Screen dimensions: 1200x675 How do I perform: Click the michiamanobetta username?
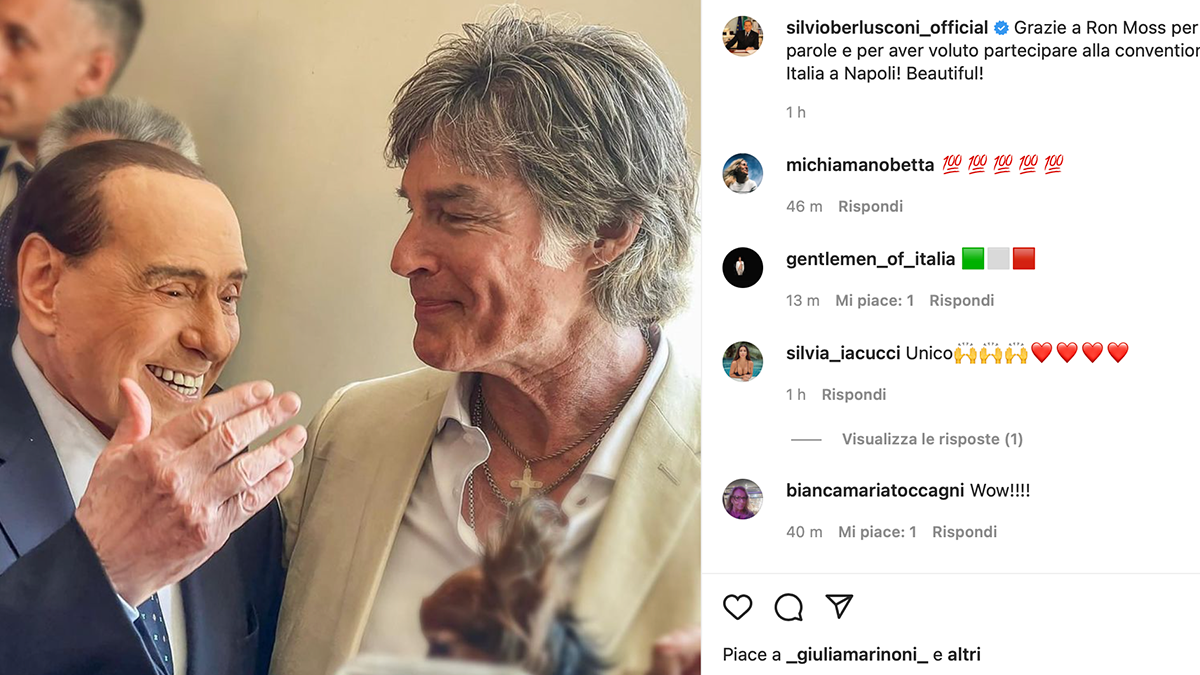[x=860, y=164]
